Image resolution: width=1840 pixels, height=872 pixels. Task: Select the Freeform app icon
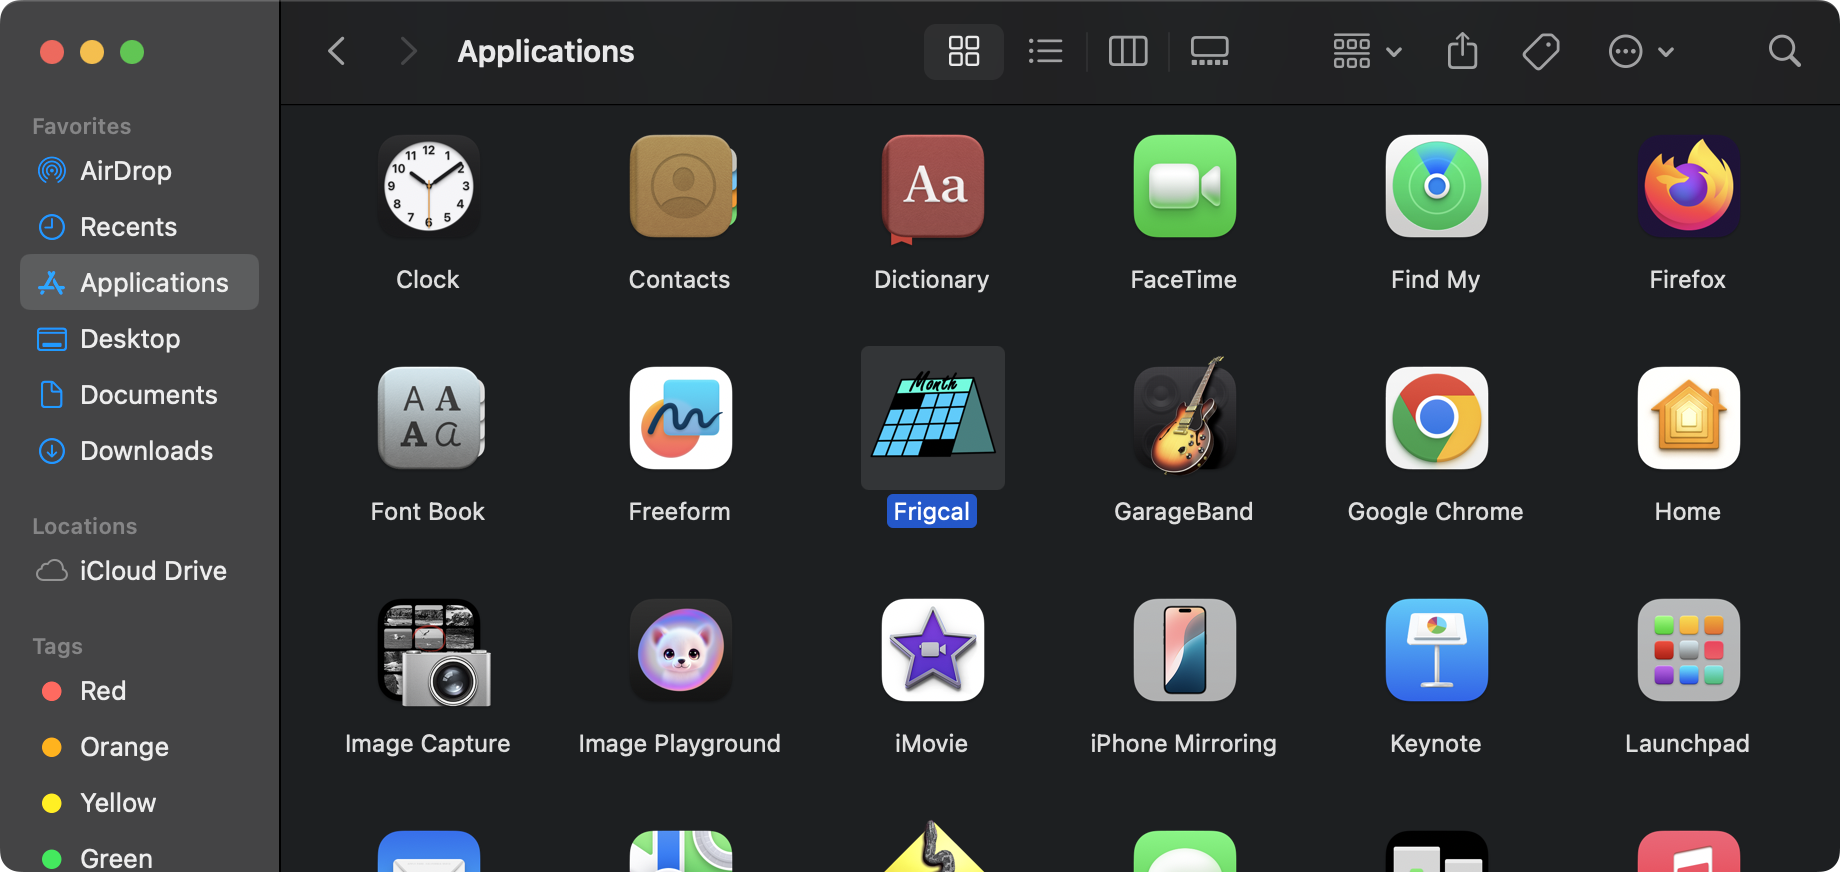(681, 418)
